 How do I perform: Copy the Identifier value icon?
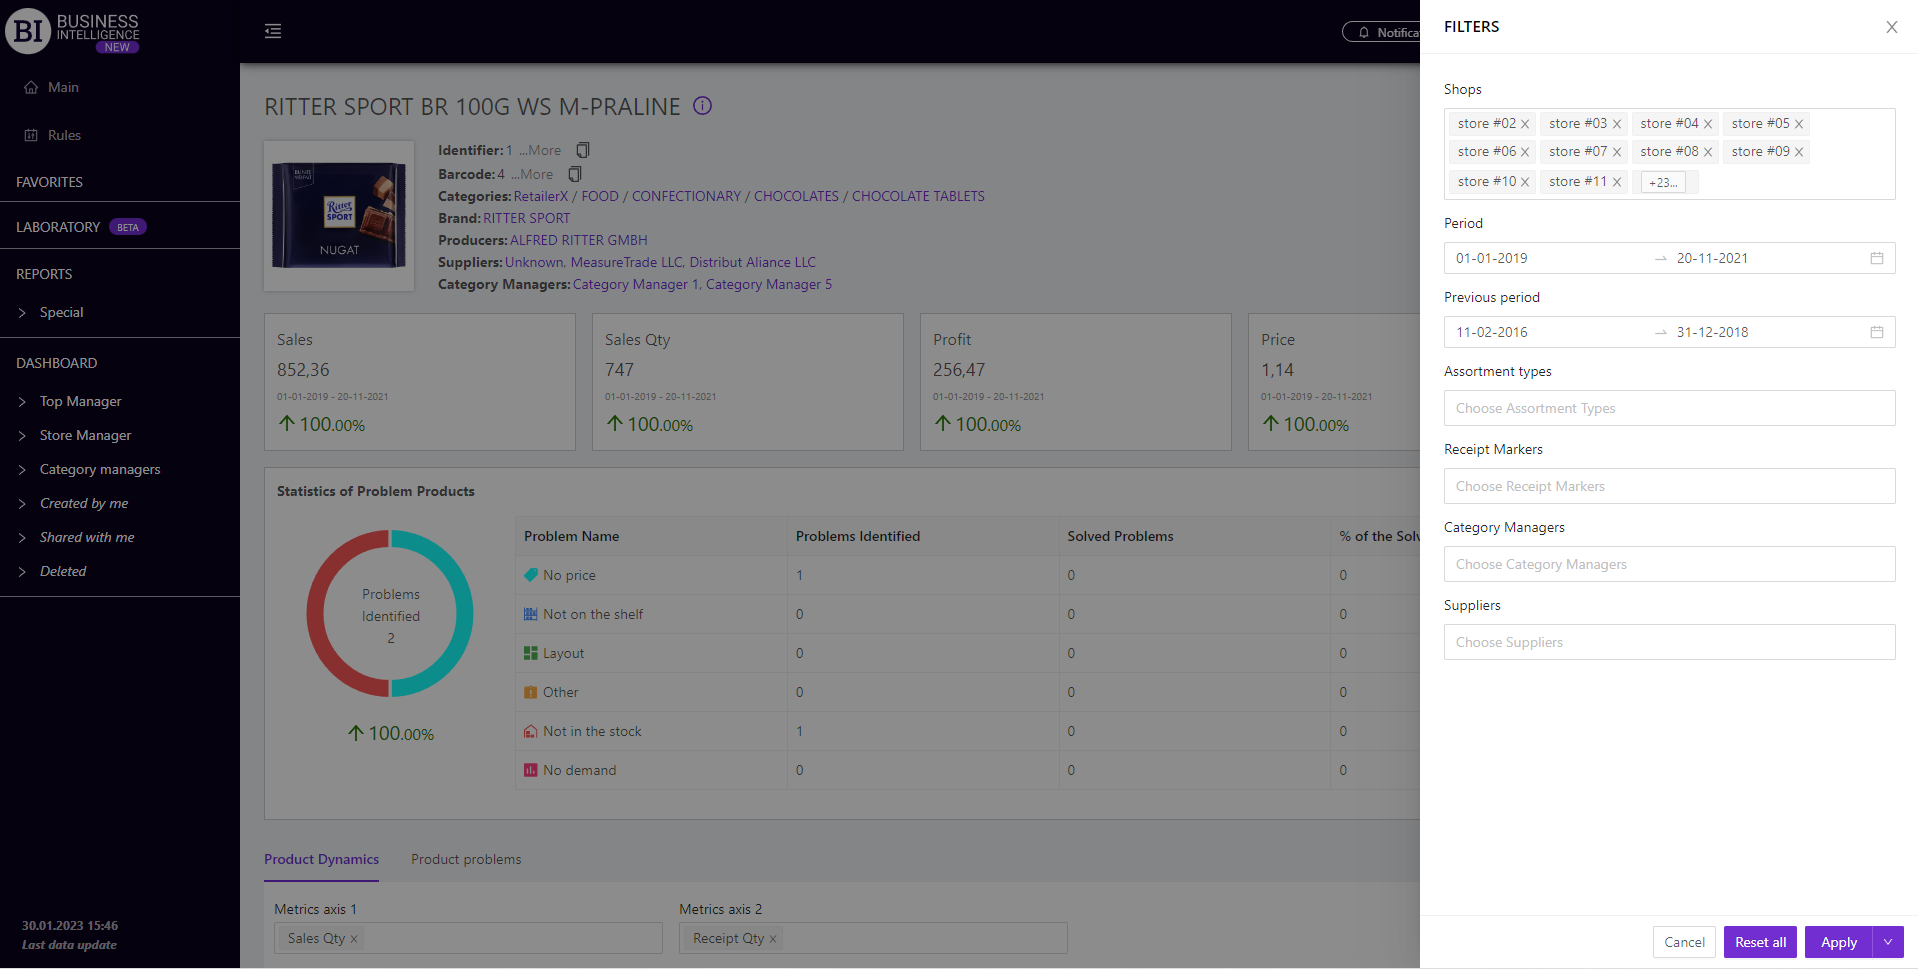coord(583,150)
